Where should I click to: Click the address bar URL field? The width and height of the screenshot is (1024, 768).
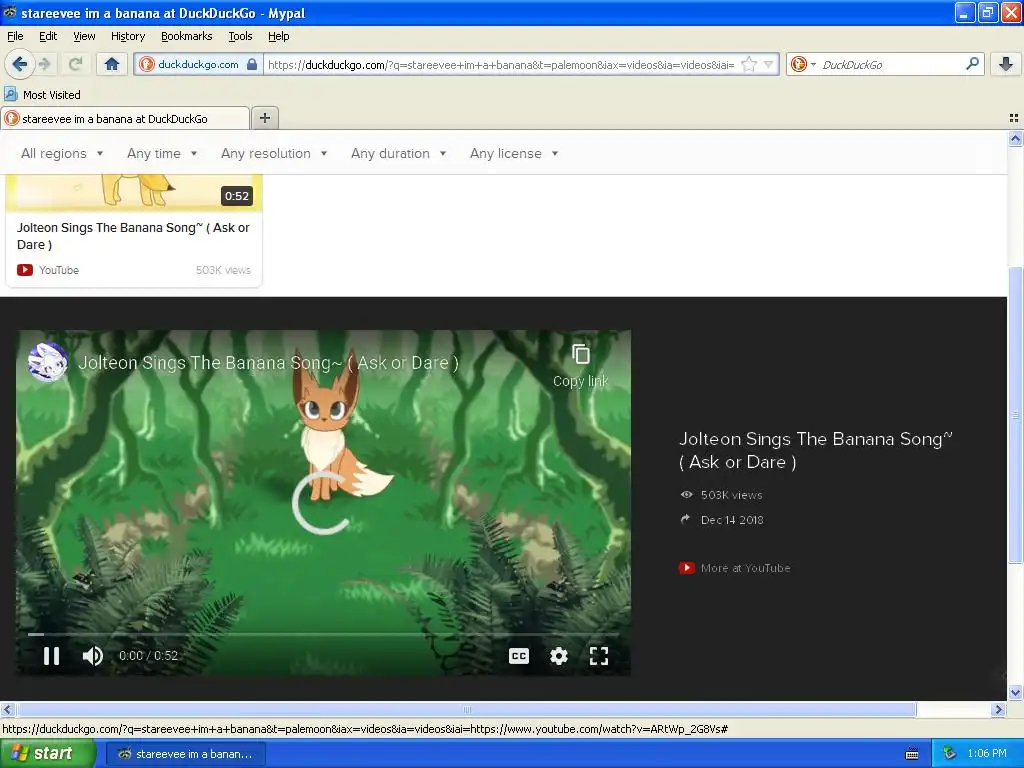[x=501, y=64]
